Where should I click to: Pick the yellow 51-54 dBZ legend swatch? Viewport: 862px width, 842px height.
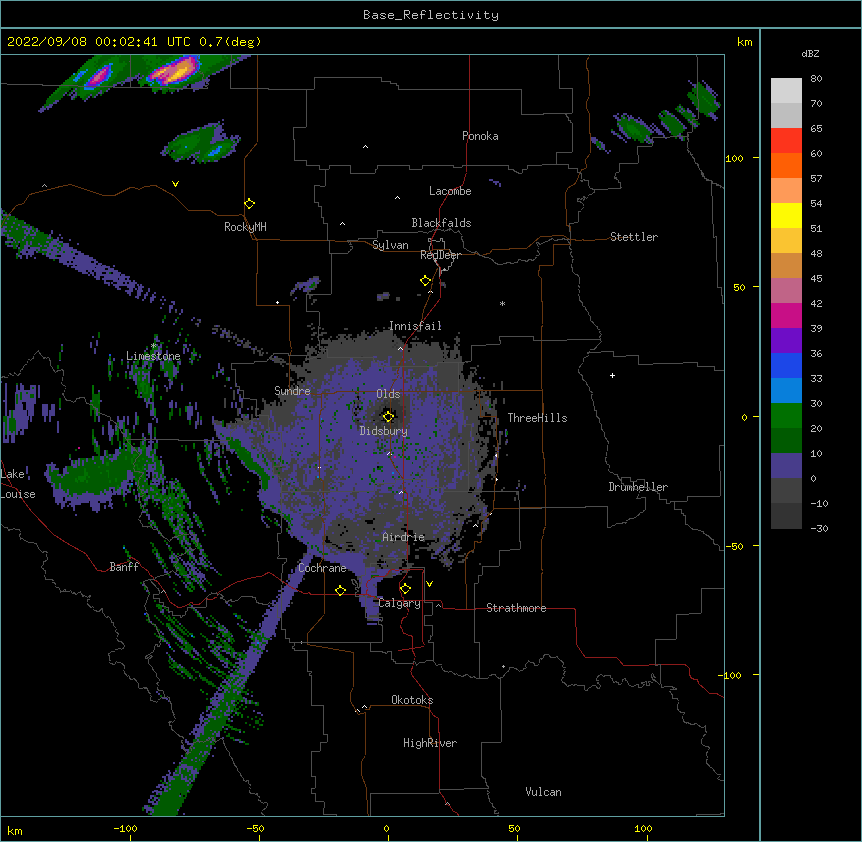coord(786,215)
